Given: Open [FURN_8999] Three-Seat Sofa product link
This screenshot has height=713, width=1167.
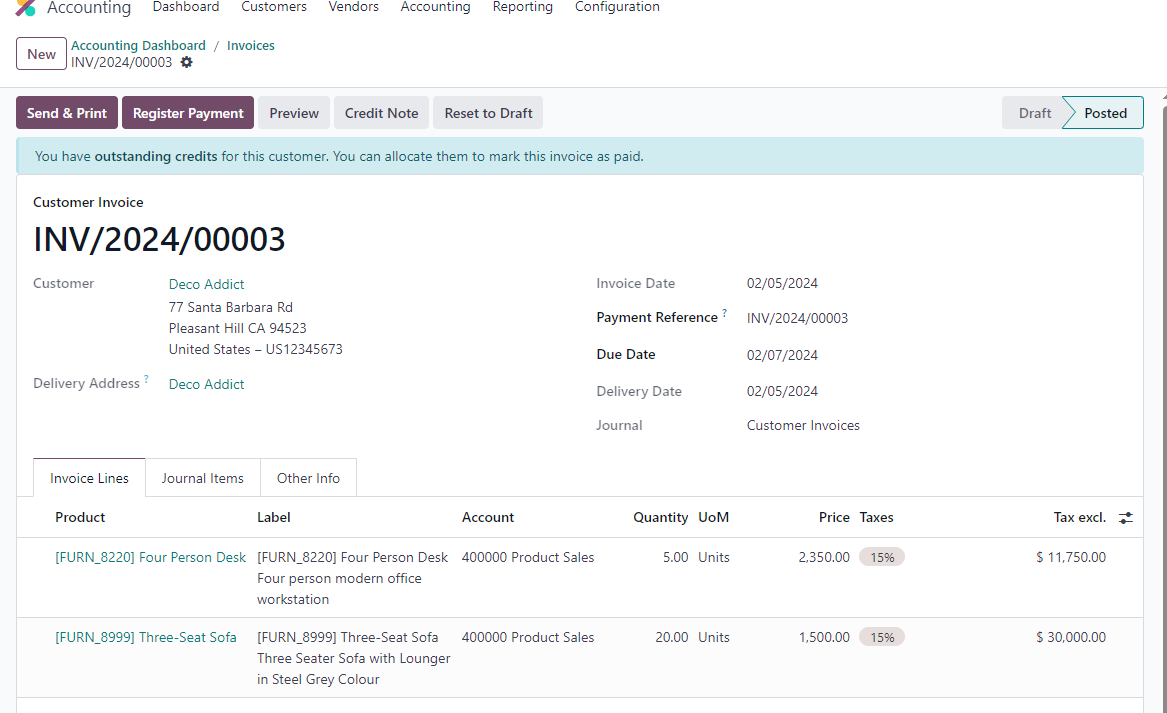Looking at the screenshot, I should (x=146, y=637).
